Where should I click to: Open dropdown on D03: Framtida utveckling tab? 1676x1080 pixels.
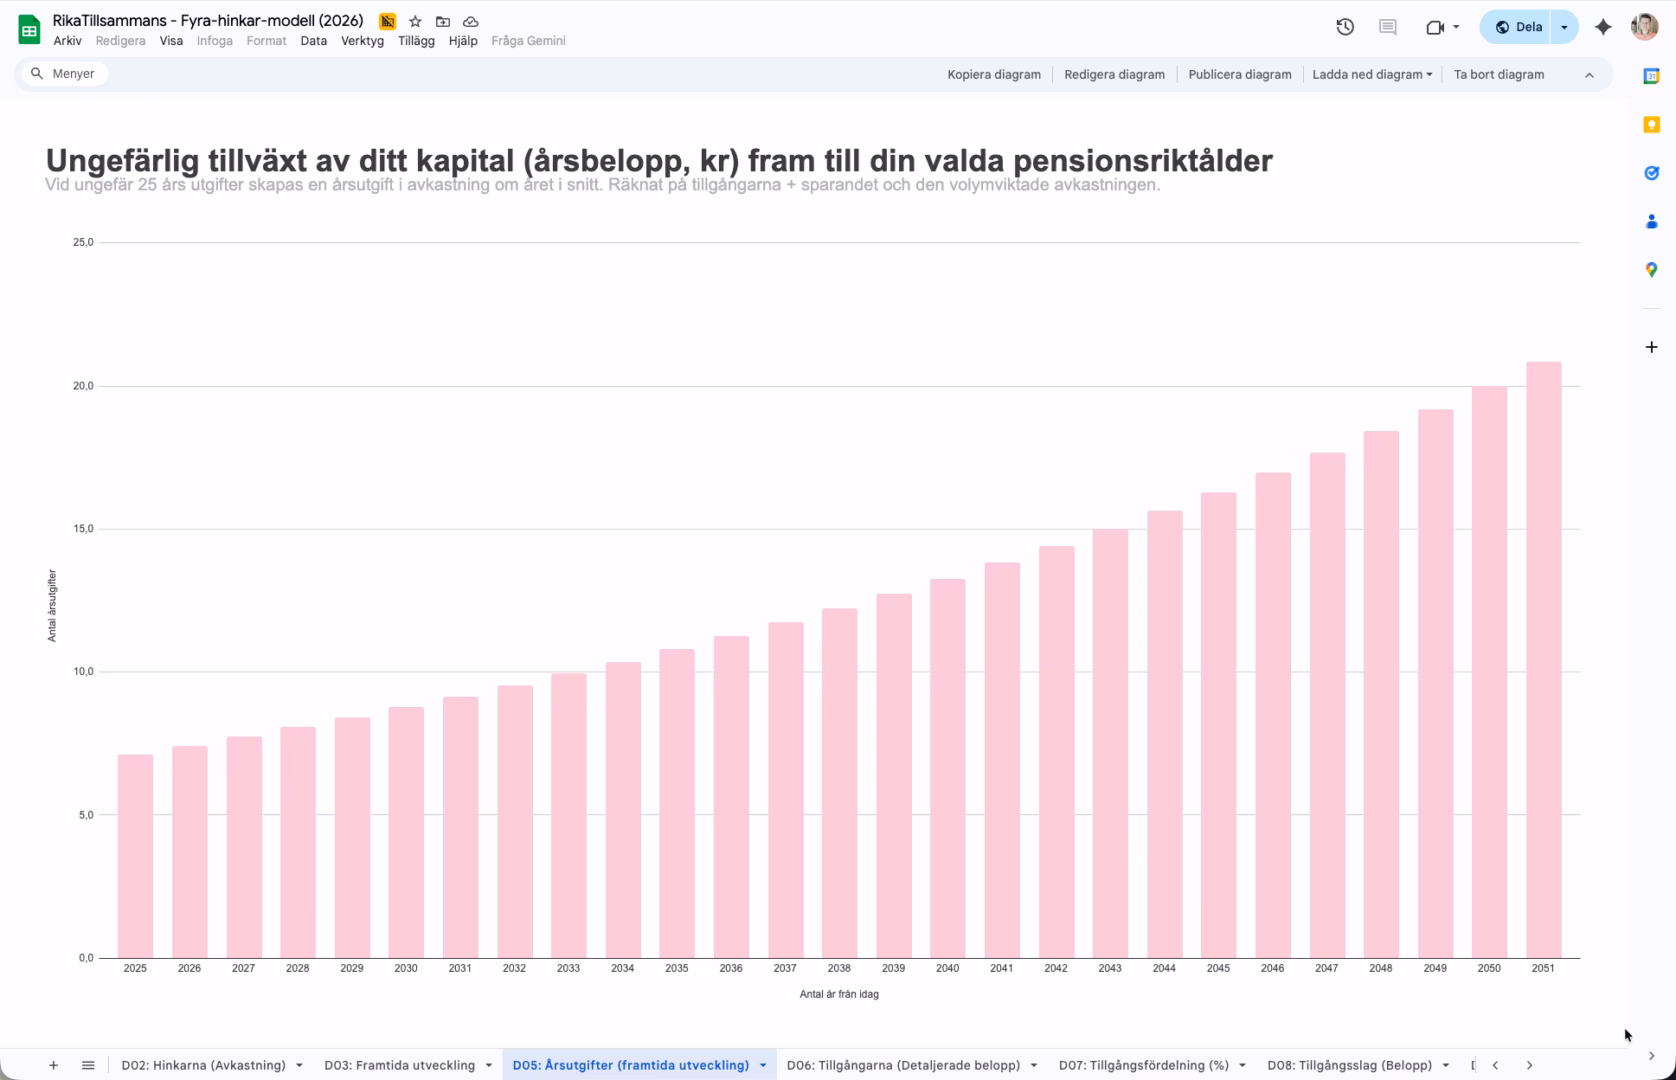(490, 1065)
